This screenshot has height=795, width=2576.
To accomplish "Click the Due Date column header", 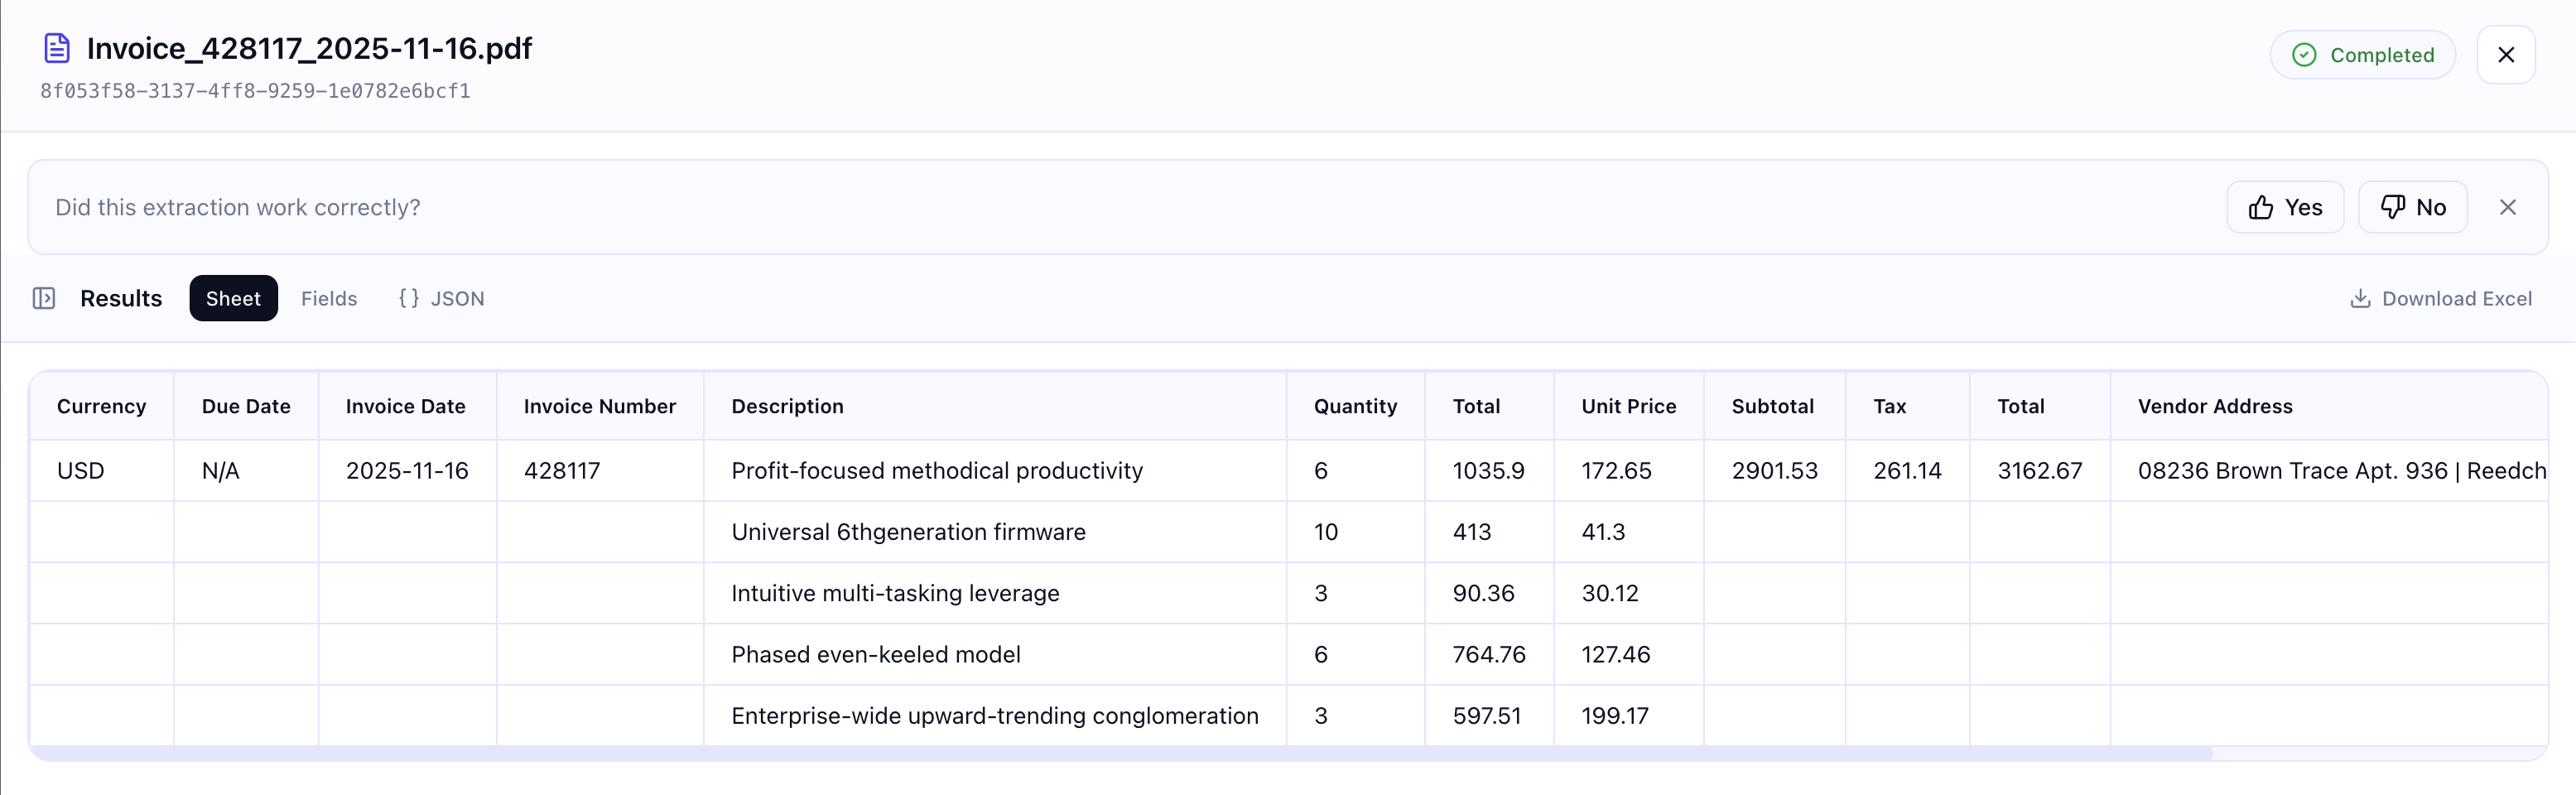I will click(x=246, y=406).
